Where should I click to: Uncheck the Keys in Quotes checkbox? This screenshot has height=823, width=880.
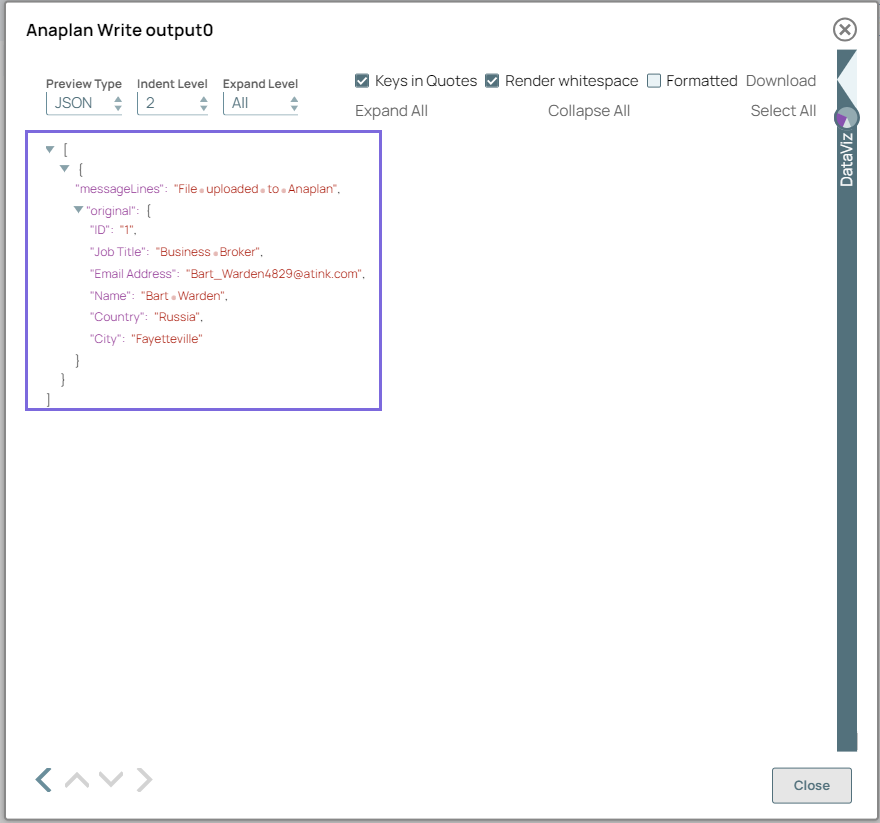[362, 81]
